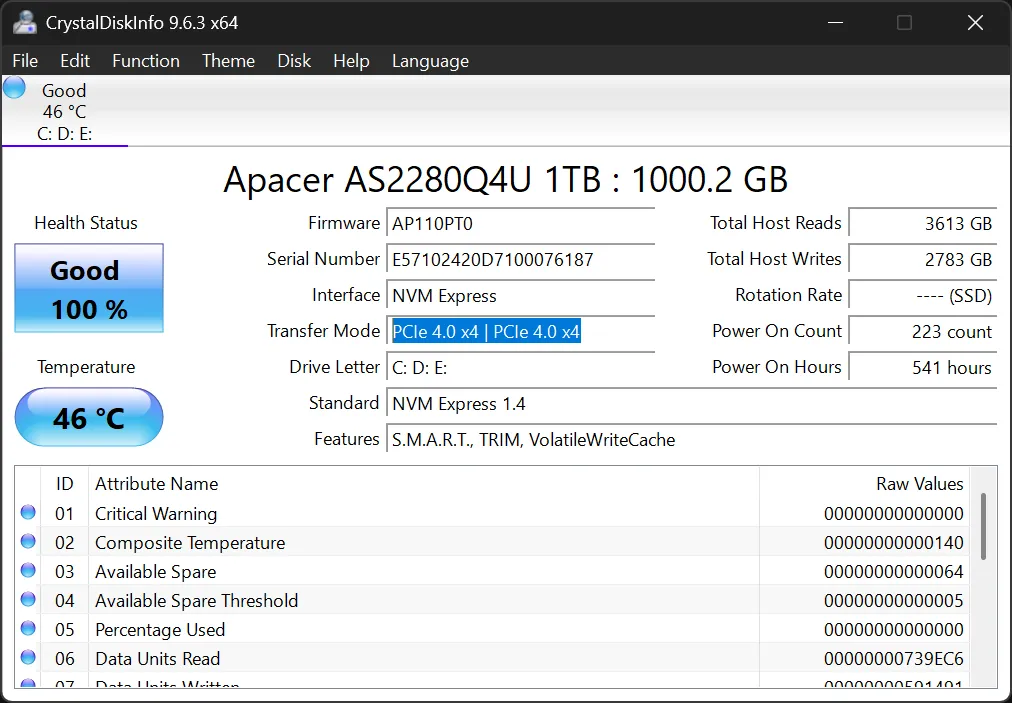The width and height of the screenshot is (1012, 703).
Task: Open the Help menu
Action: (351, 61)
